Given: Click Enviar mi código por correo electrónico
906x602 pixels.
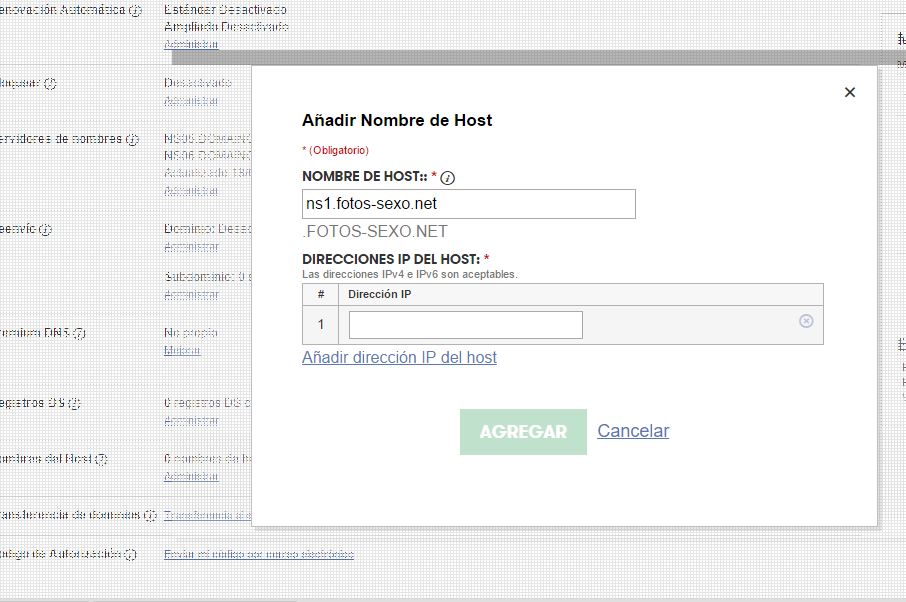Looking at the screenshot, I should [x=258, y=554].
